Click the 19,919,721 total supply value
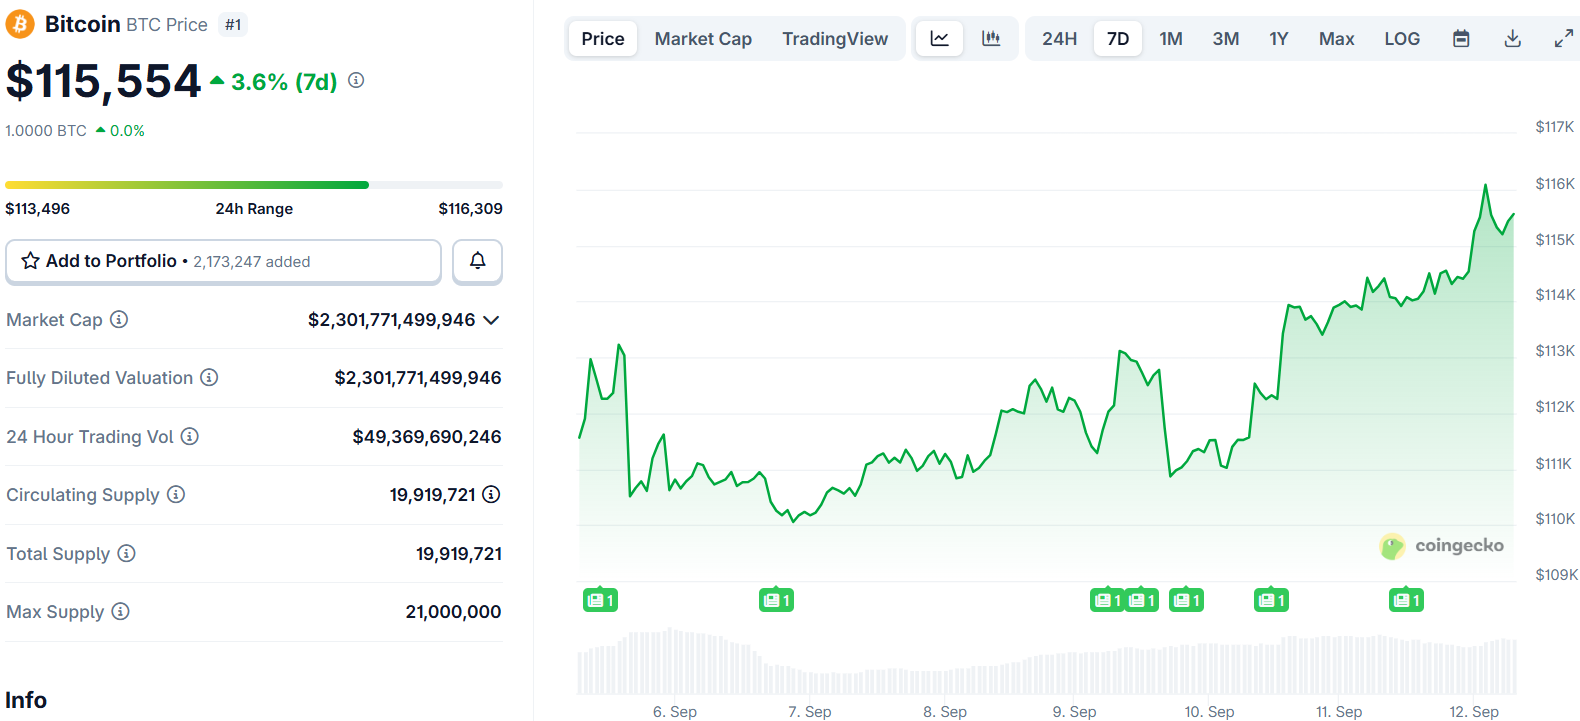 tap(459, 554)
